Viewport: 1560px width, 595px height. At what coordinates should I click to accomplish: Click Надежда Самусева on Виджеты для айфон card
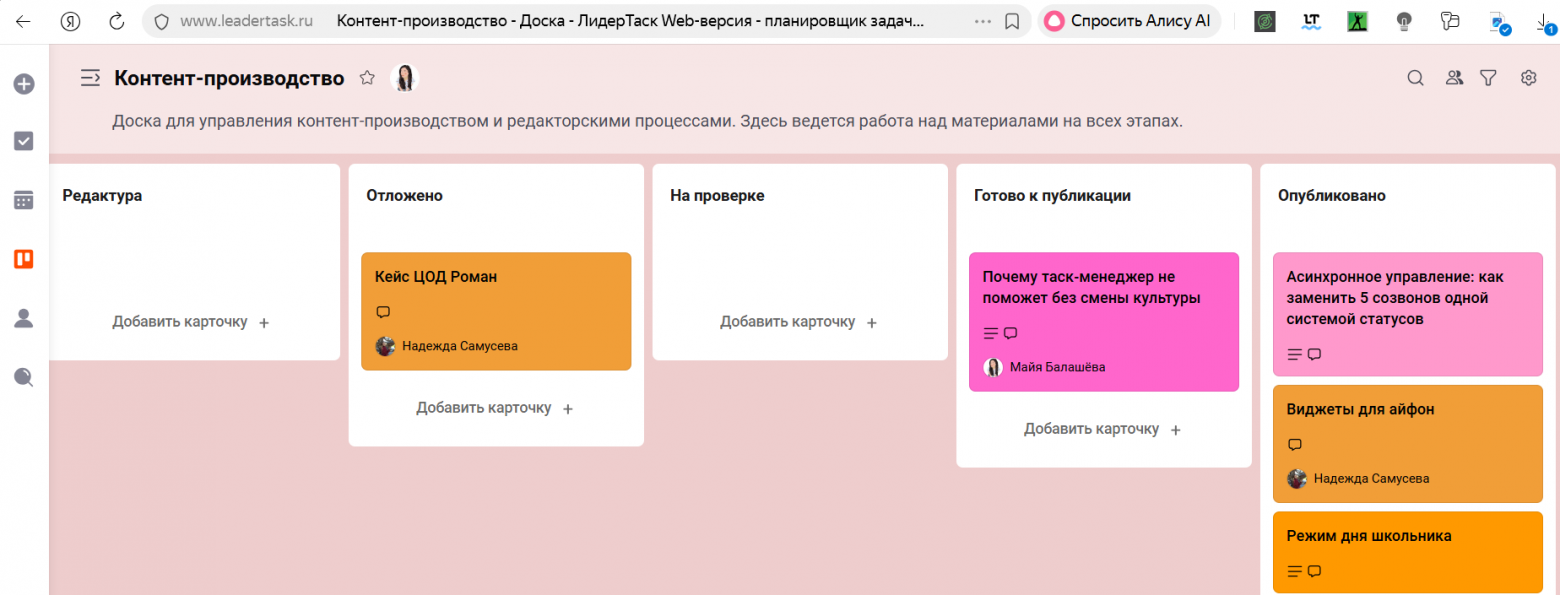(1371, 478)
